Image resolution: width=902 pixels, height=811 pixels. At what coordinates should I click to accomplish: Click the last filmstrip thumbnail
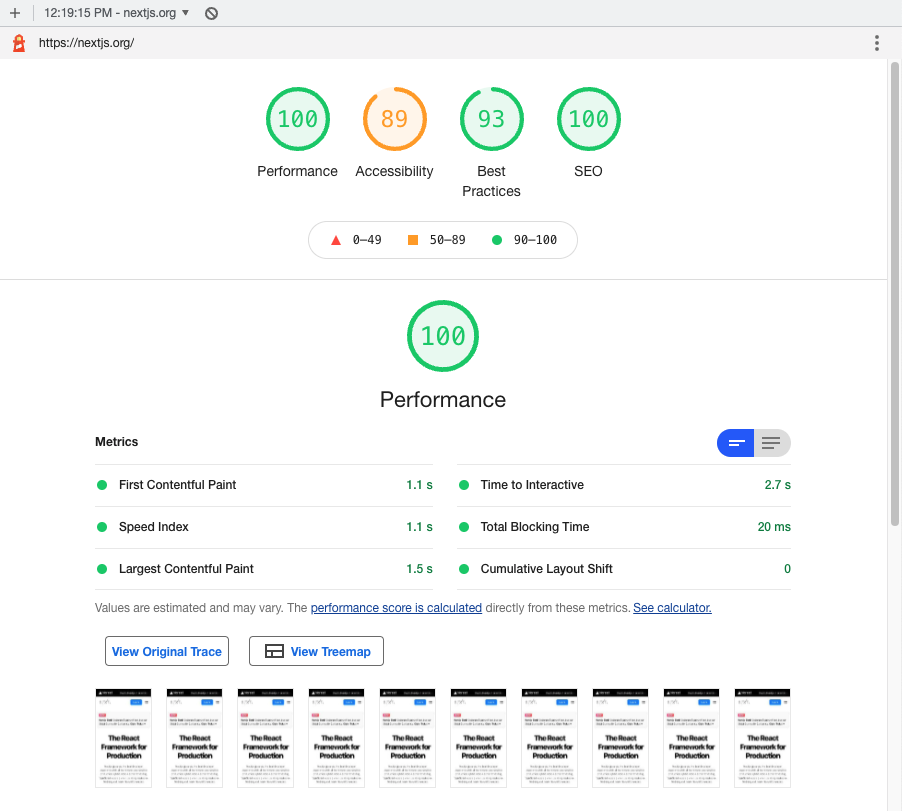(x=762, y=738)
